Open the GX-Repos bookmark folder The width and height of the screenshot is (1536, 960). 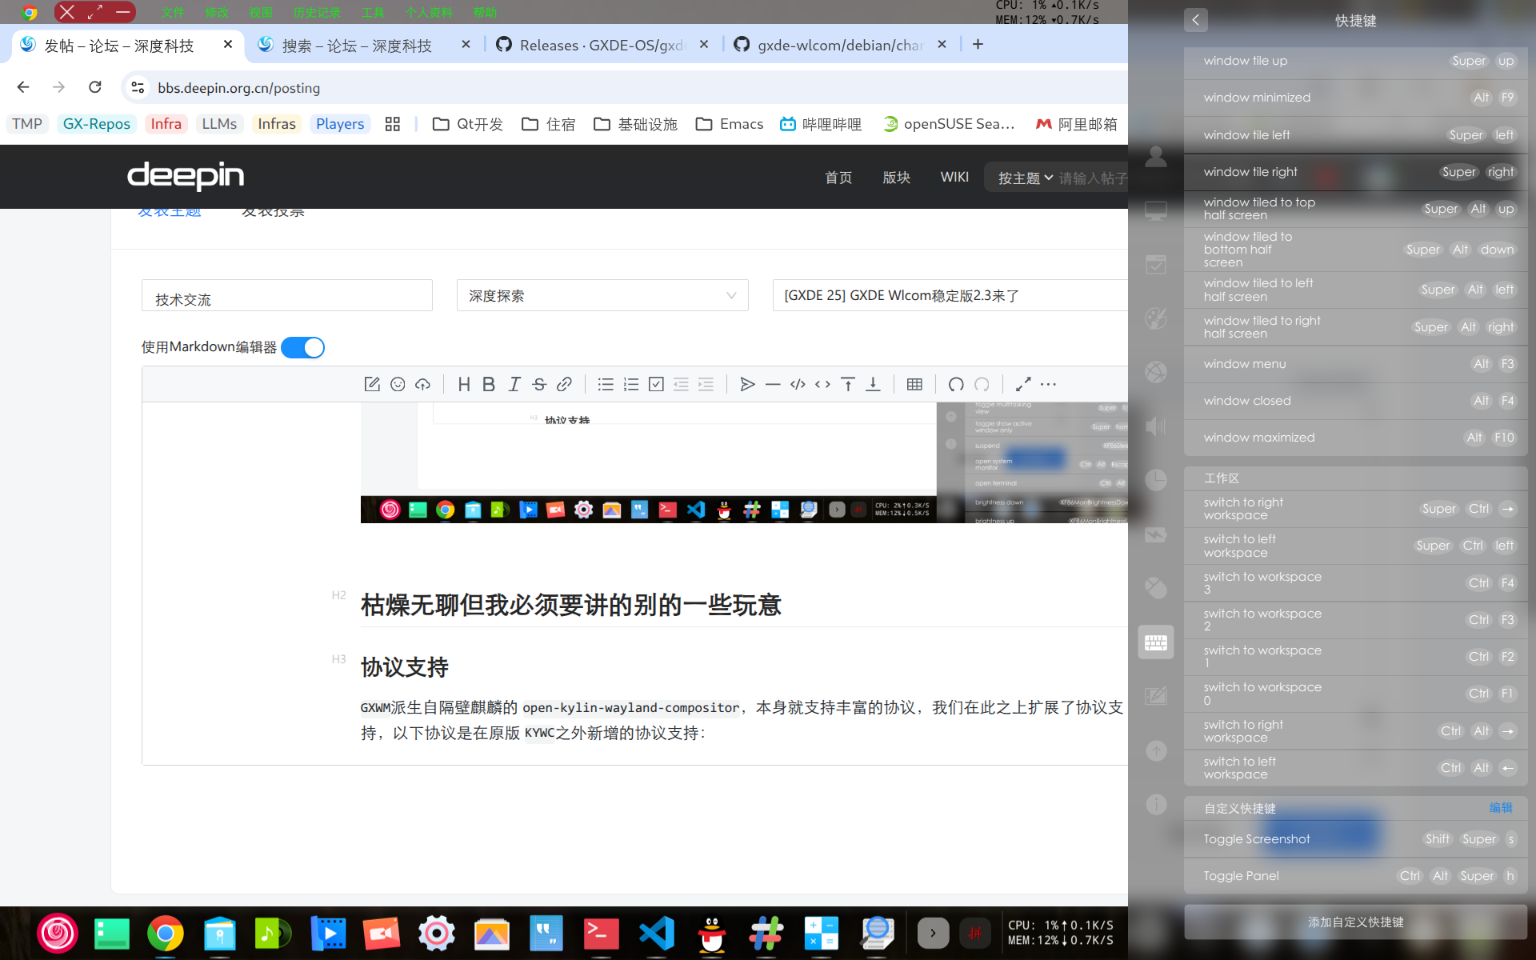tap(97, 124)
